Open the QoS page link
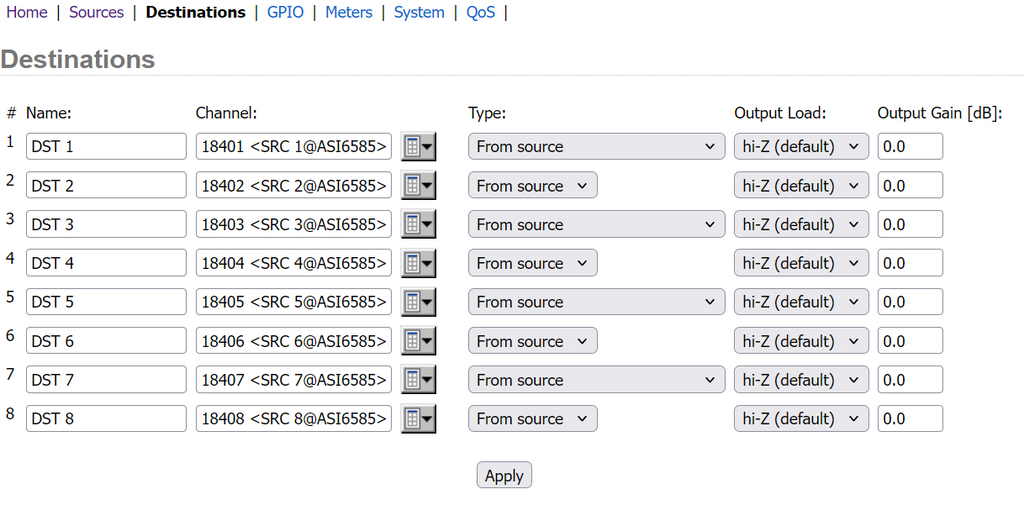Image resolution: width=1024 pixels, height=505 pixels. tap(481, 12)
